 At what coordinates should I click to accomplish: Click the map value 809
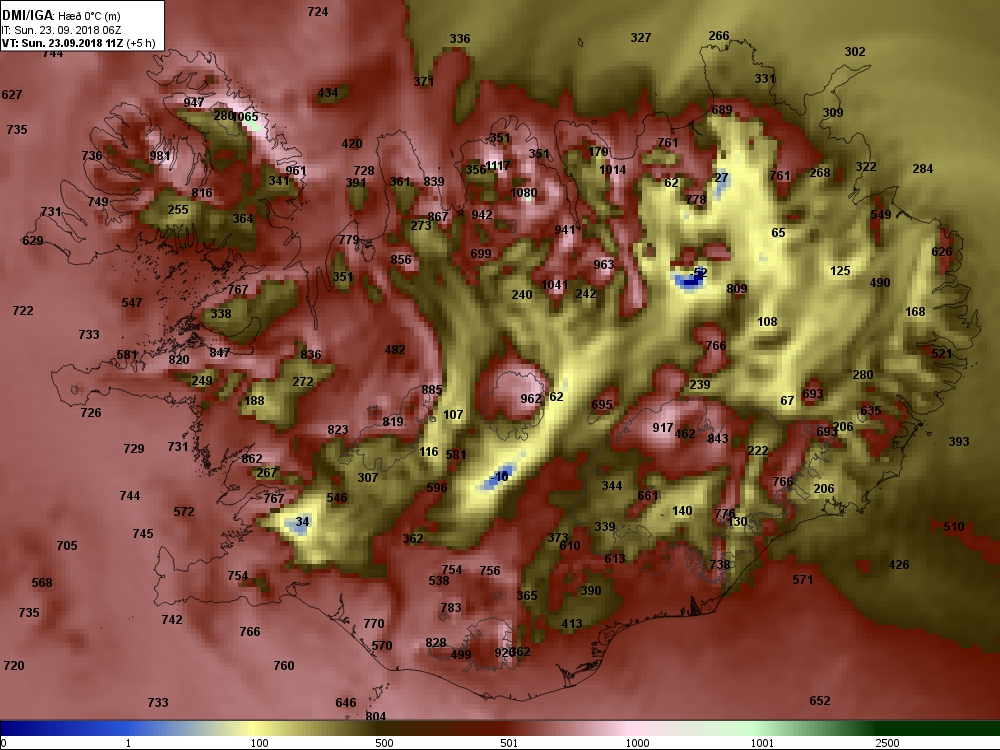click(x=737, y=289)
